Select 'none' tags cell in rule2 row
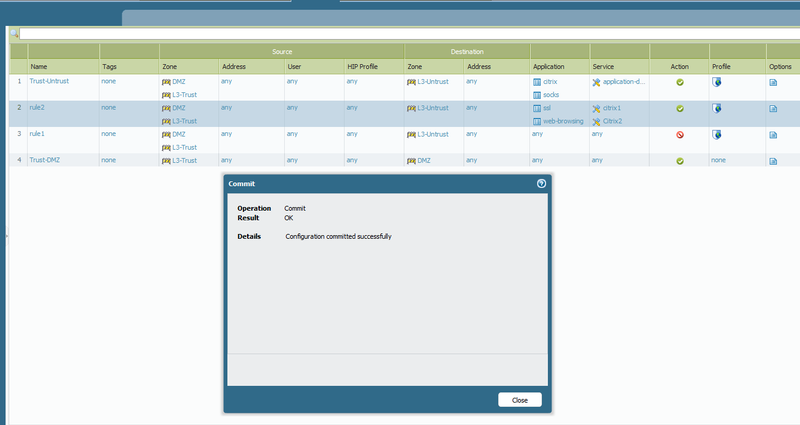The height and width of the screenshot is (425, 800). pos(108,108)
